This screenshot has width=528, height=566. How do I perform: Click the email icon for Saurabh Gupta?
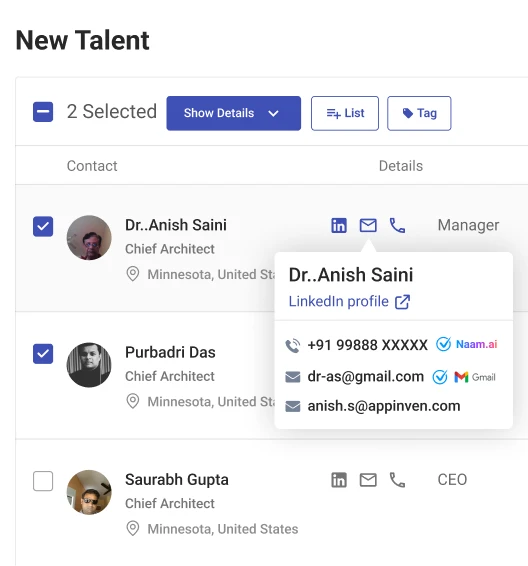tap(368, 480)
